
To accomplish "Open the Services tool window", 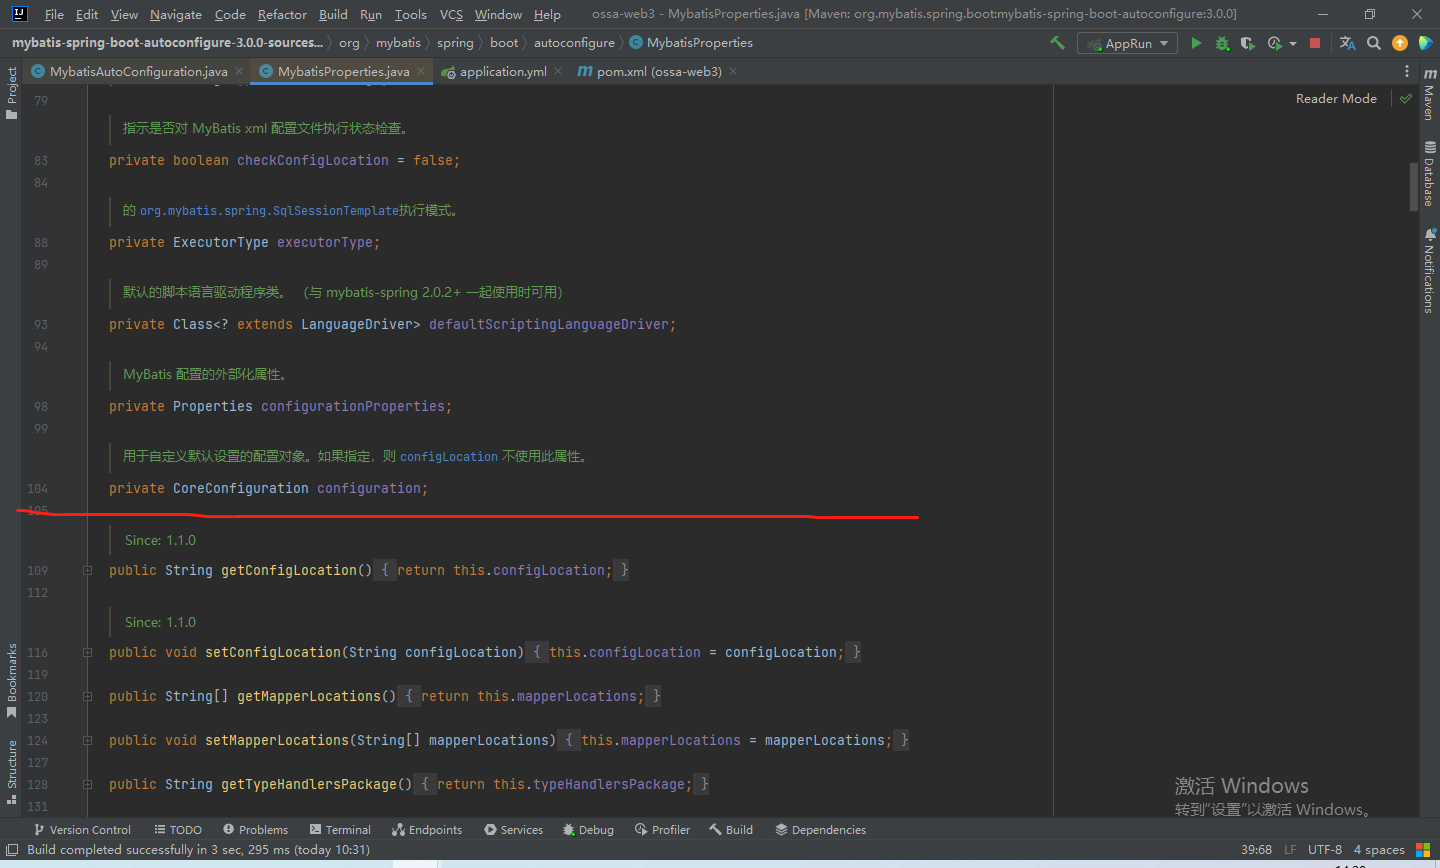I will (x=513, y=830).
